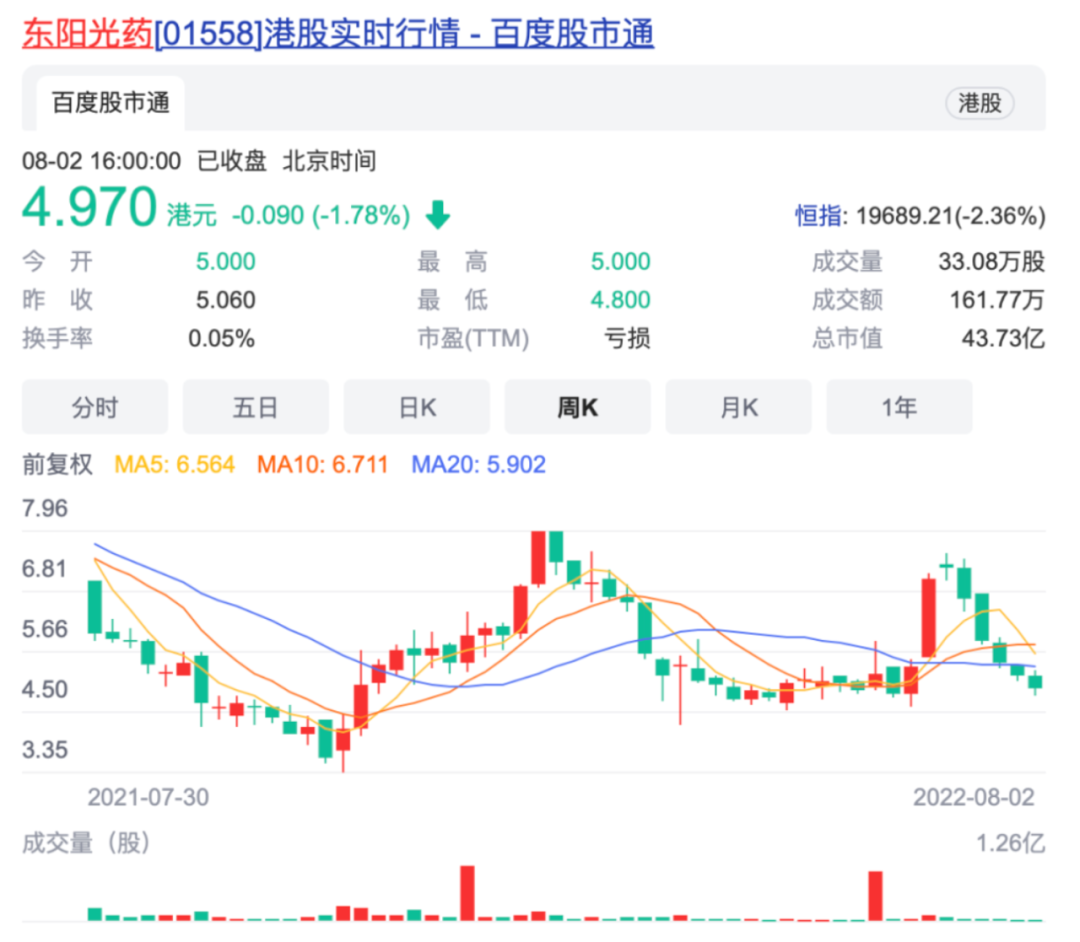1080x942 pixels.
Task: Click the MA20 blue indicator label
Action: click(479, 464)
